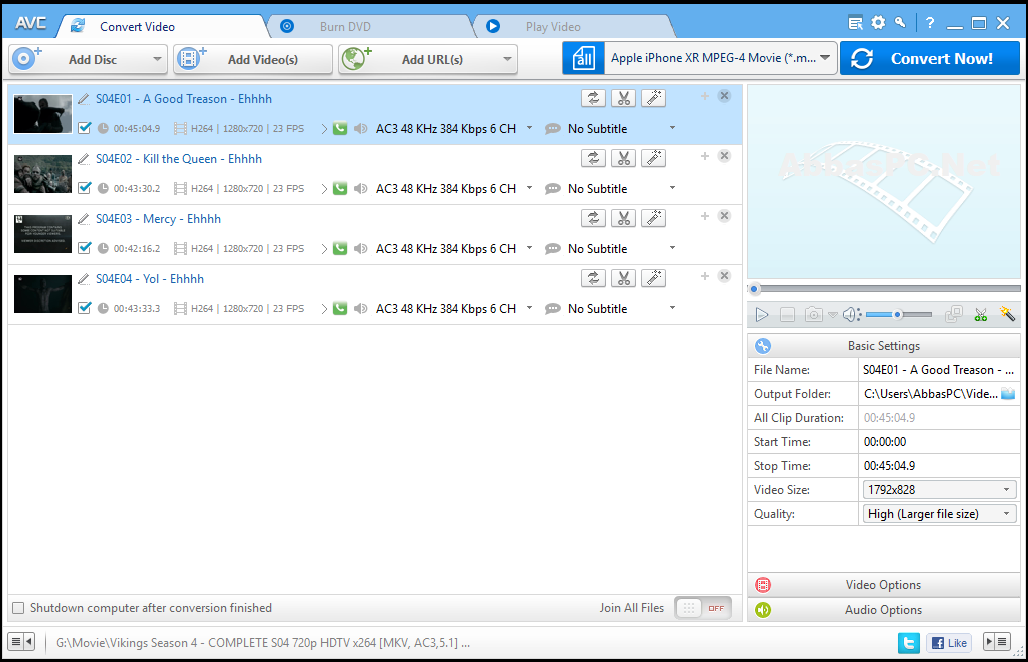This screenshot has height=662, width=1028.
Task: Open the scissors clip tool for S04E01
Action: tap(623, 98)
